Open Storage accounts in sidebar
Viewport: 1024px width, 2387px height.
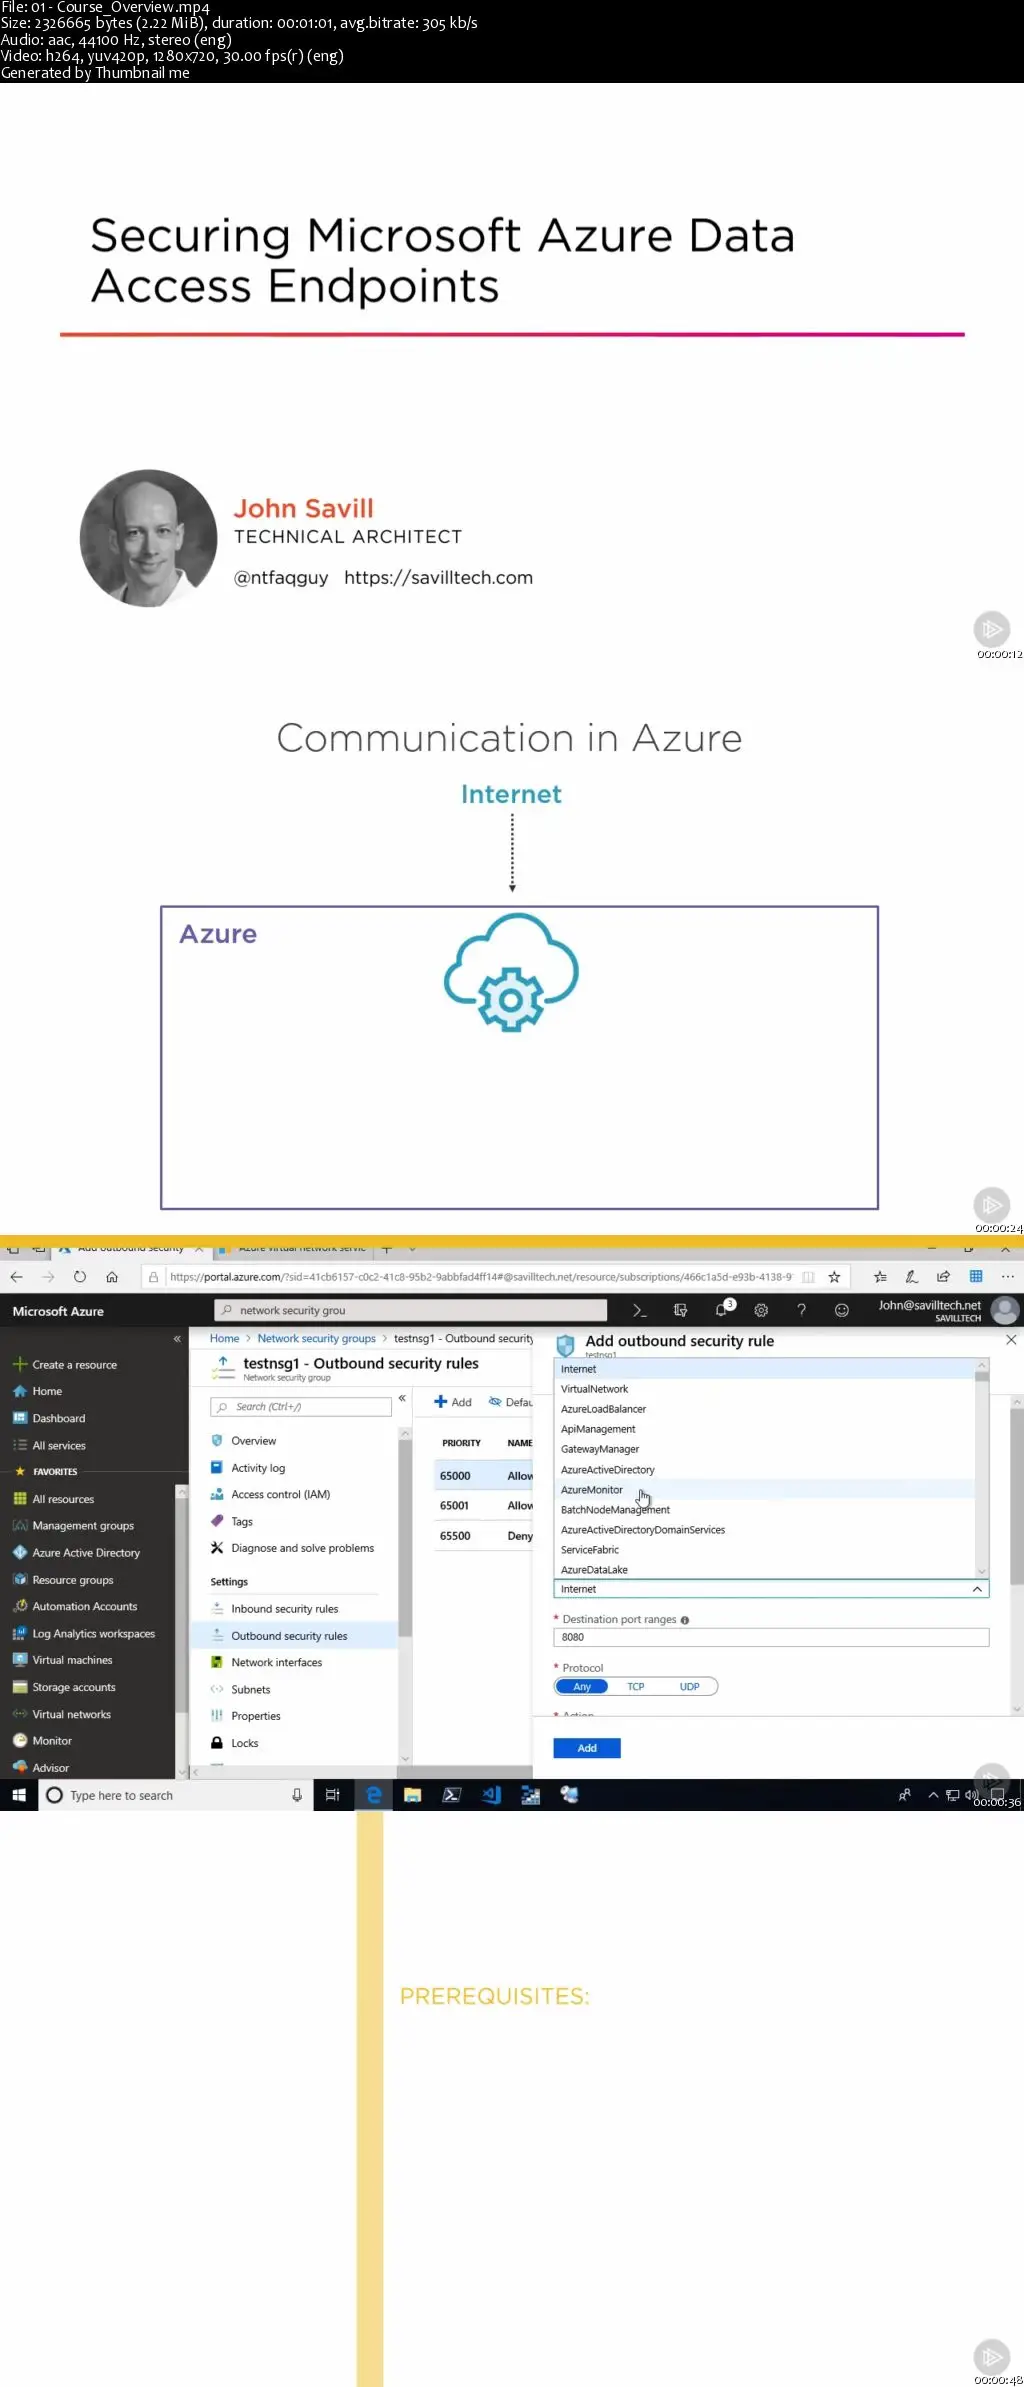[74, 1686]
